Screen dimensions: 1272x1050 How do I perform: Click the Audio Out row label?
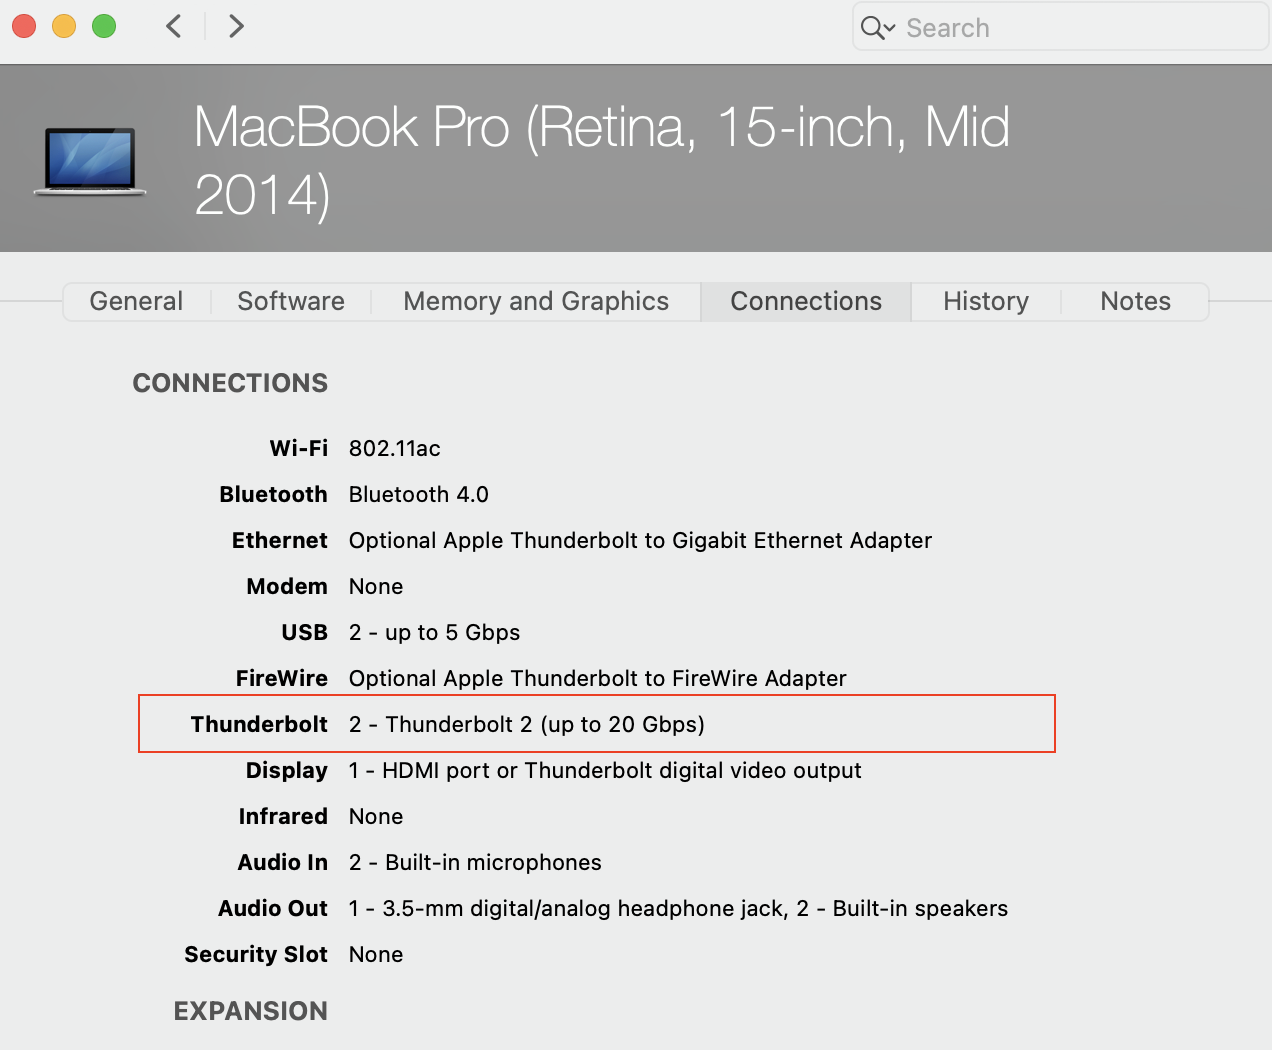[x=273, y=908]
